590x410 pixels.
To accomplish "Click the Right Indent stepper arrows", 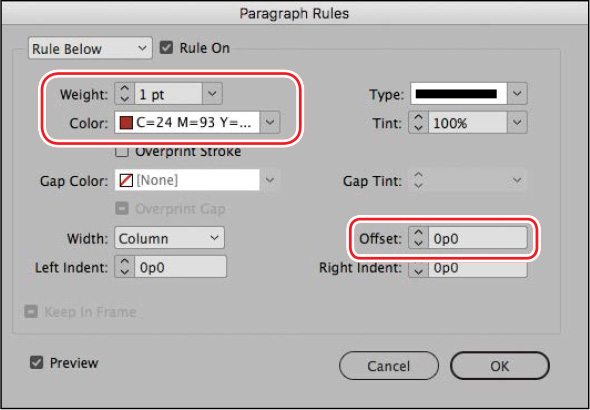I will [419, 269].
